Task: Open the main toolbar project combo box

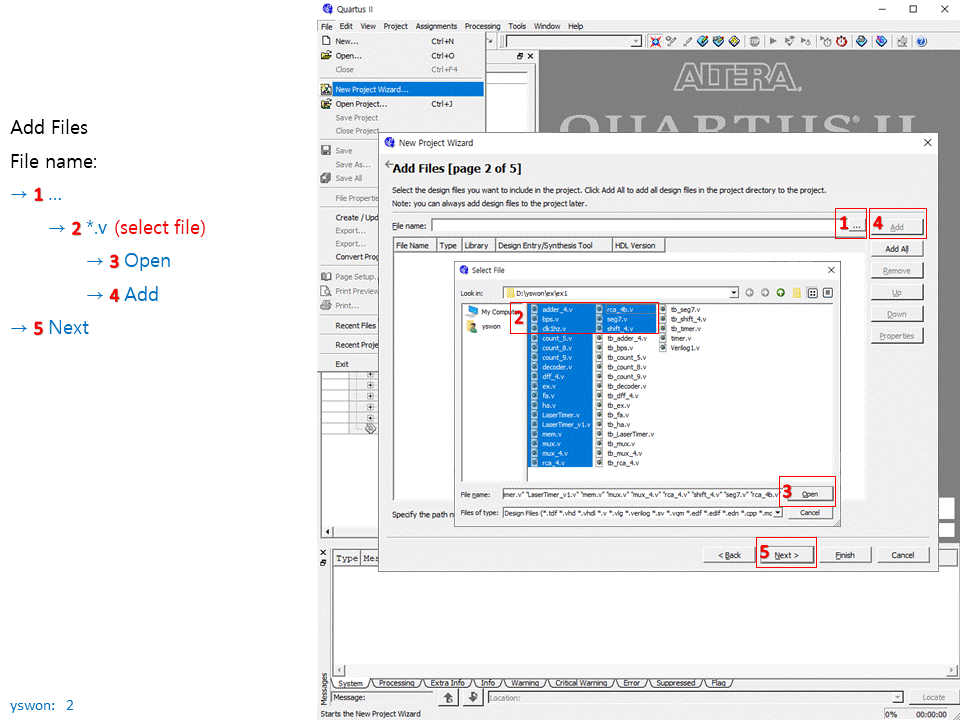Action: click(636, 41)
